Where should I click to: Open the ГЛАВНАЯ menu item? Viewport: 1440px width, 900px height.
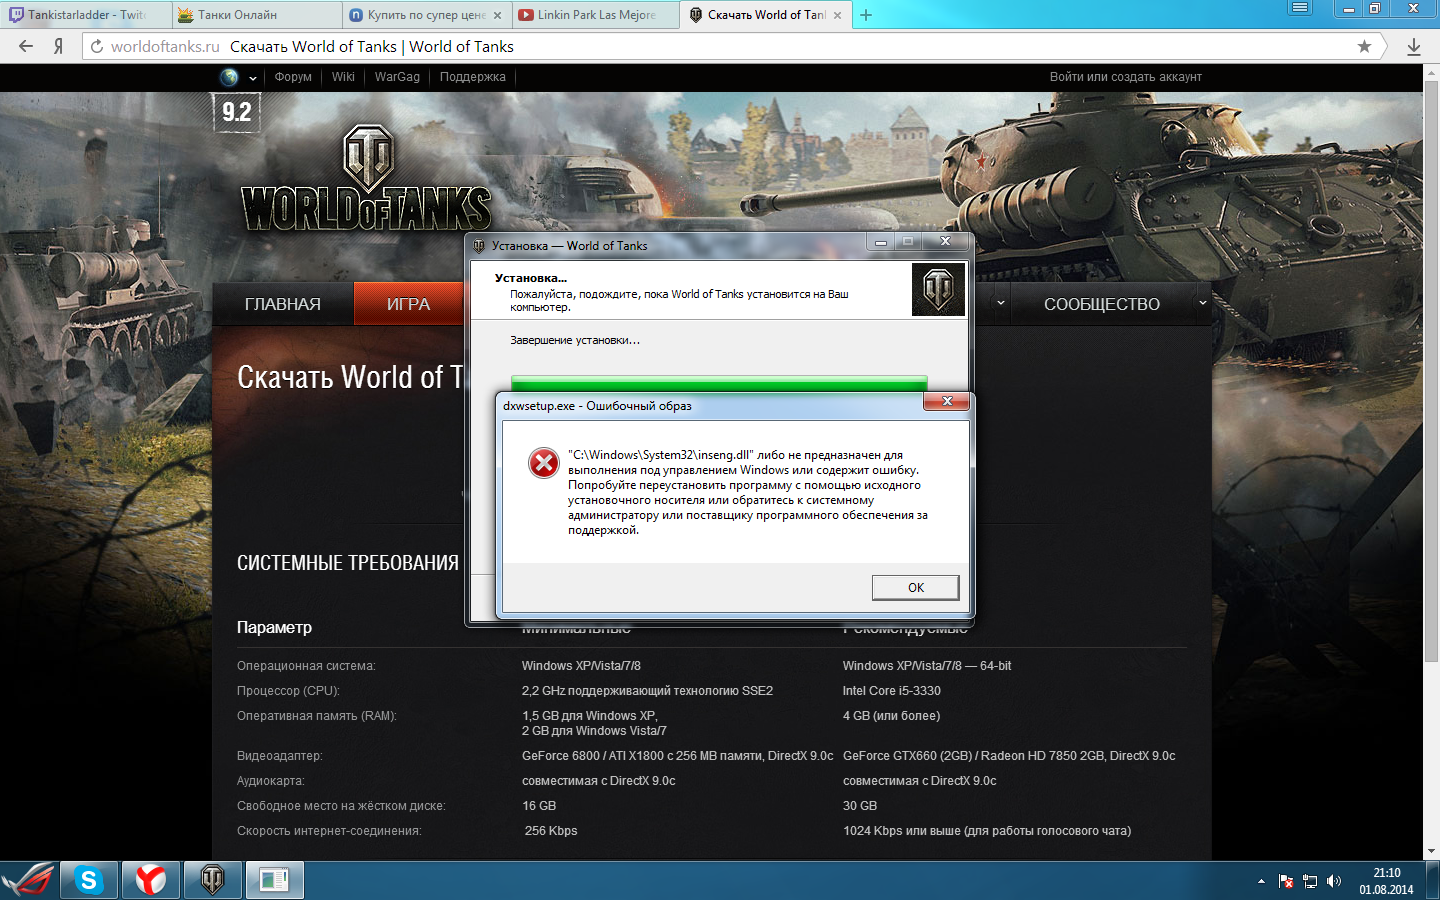click(x=283, y=304)
